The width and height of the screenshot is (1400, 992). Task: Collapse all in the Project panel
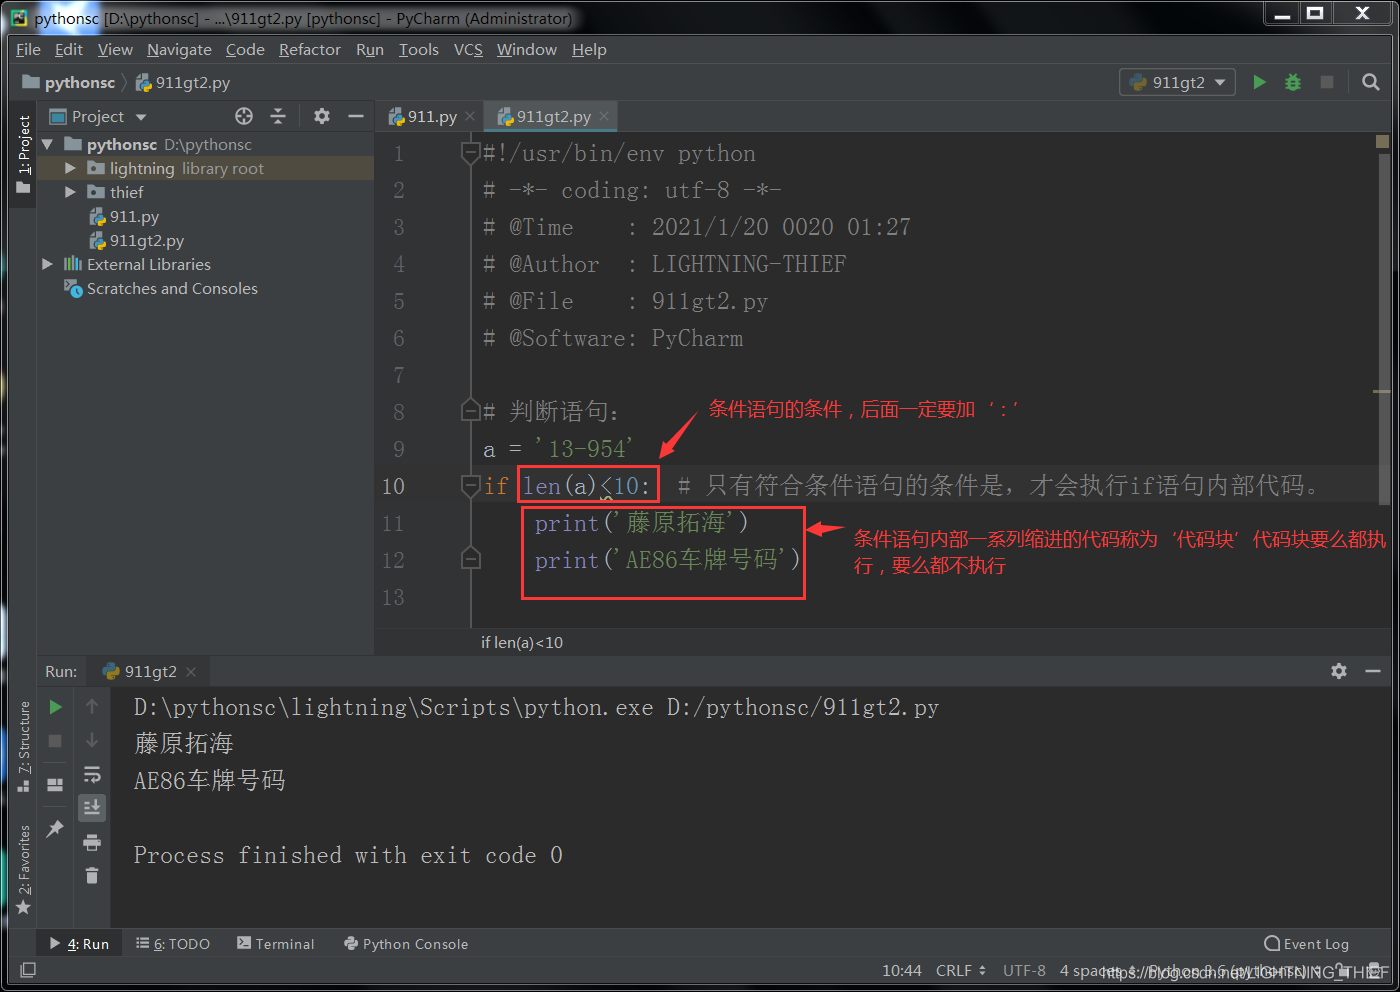click(x=278, y=116)
